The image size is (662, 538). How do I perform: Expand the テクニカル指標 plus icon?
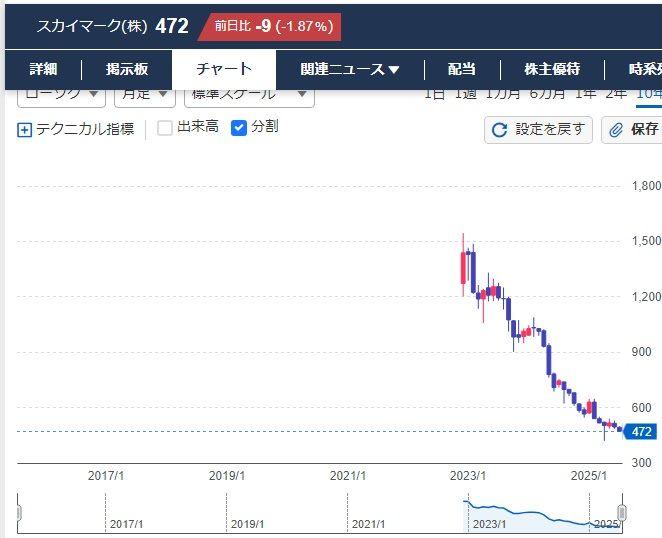(25, 129)
